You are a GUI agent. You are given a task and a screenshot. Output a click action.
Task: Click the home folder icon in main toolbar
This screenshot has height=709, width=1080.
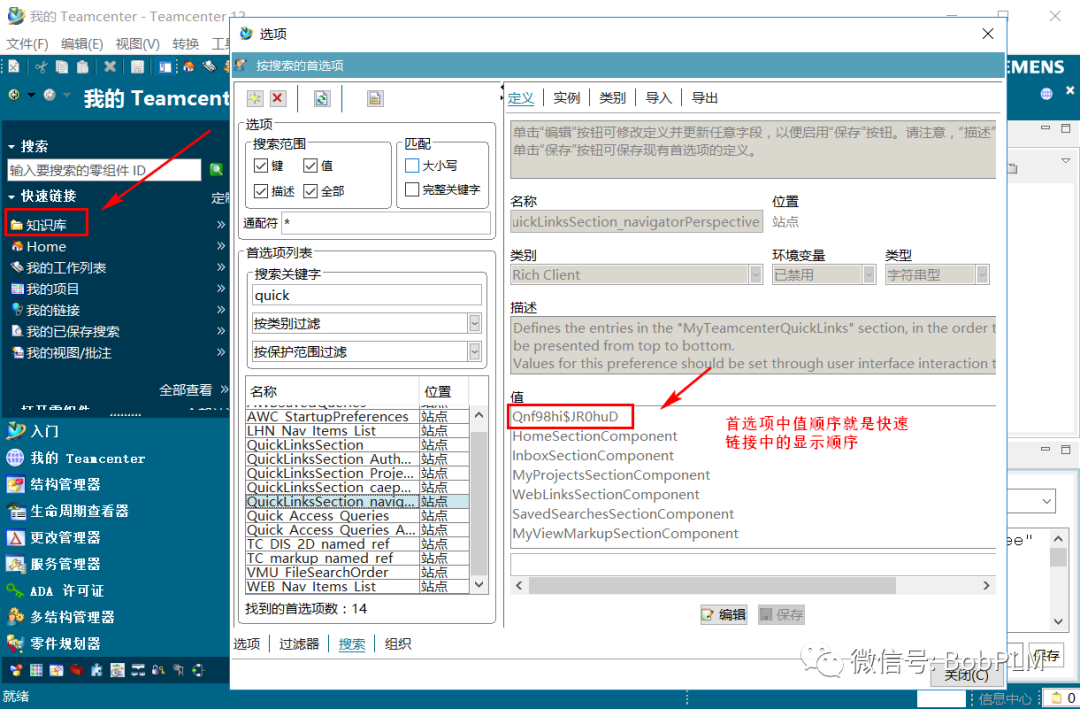coord(188,67)
